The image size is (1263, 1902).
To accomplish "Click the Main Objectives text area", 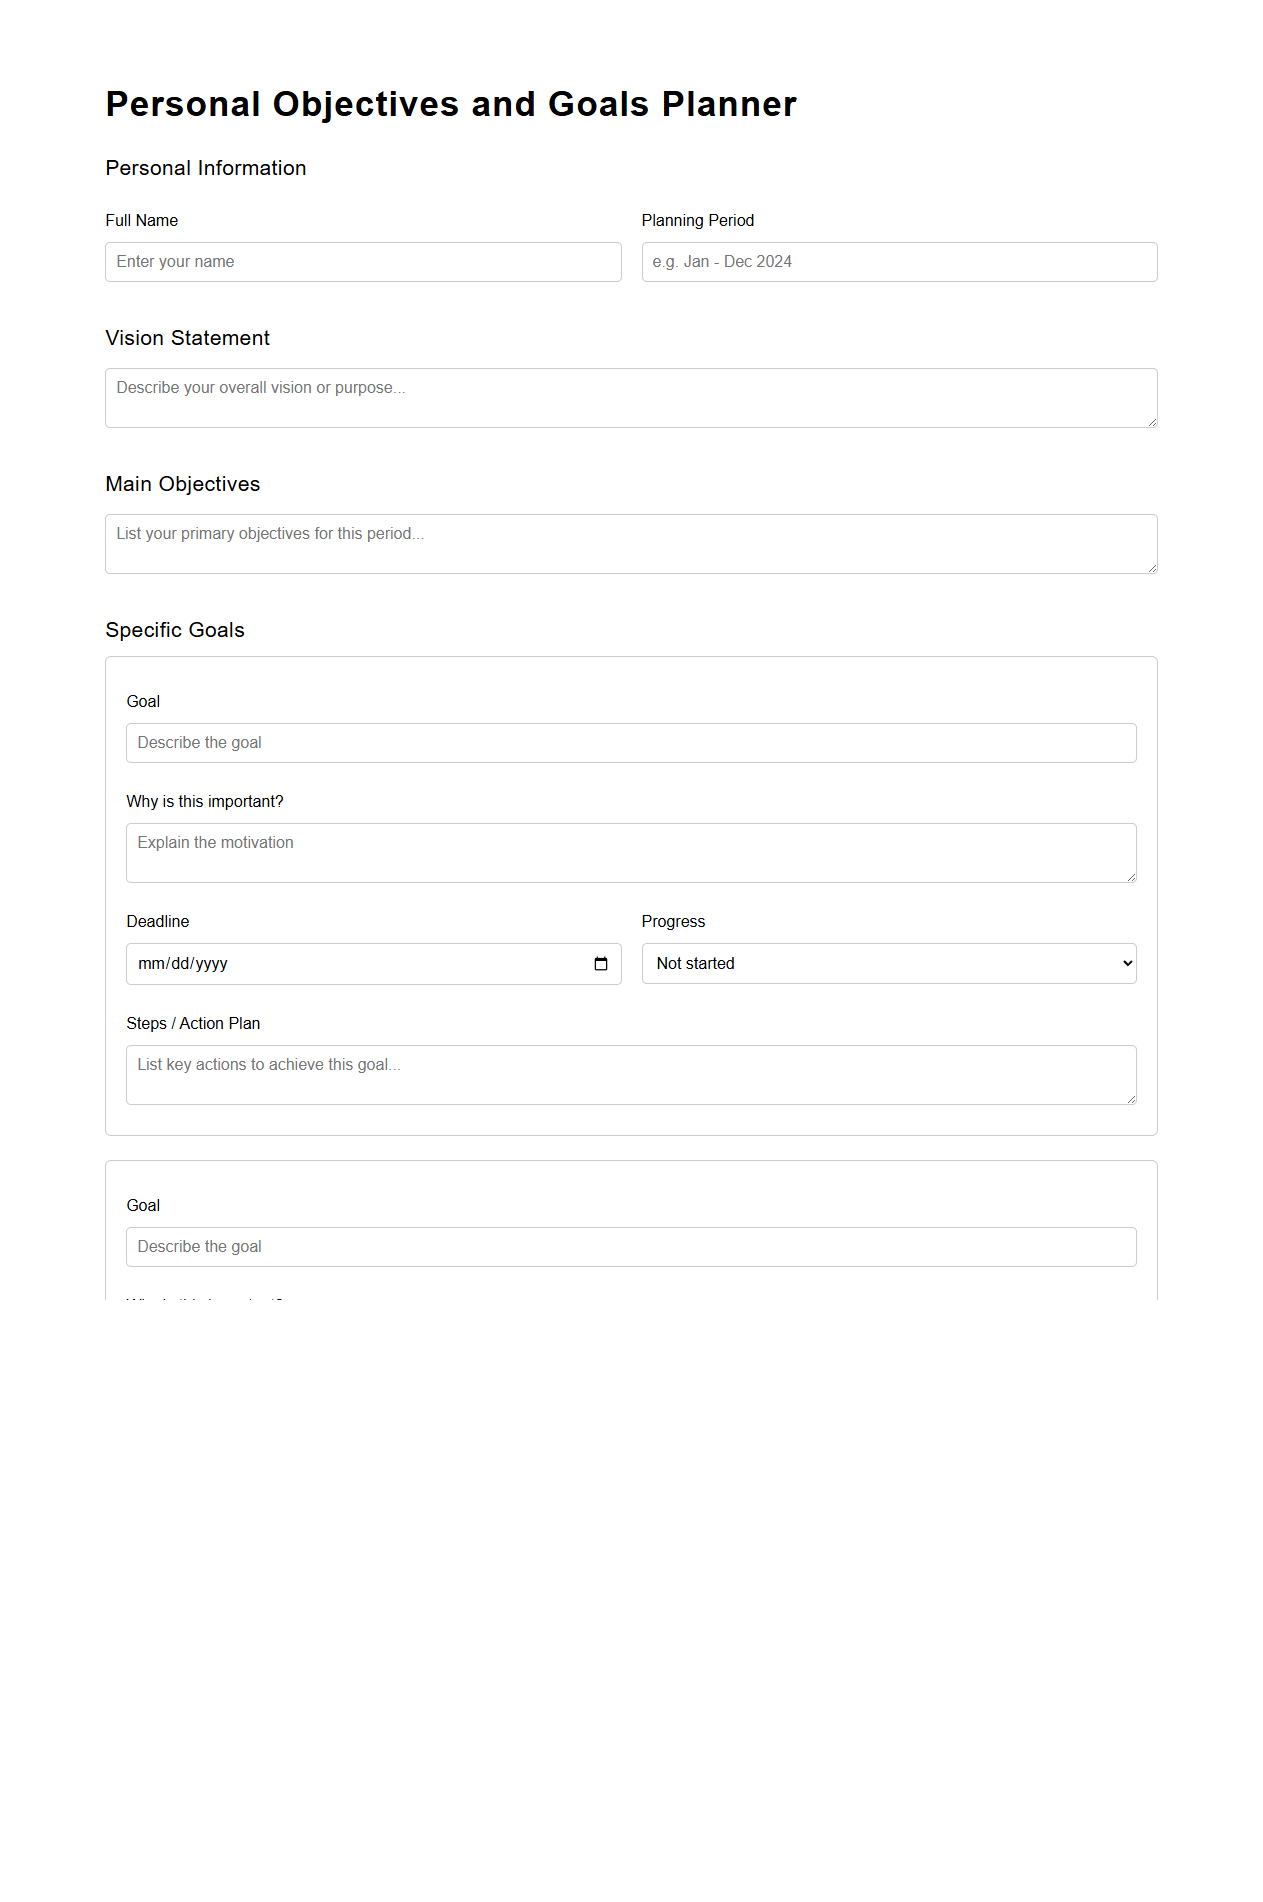I will pyautogui.click(x=630, y=542).
